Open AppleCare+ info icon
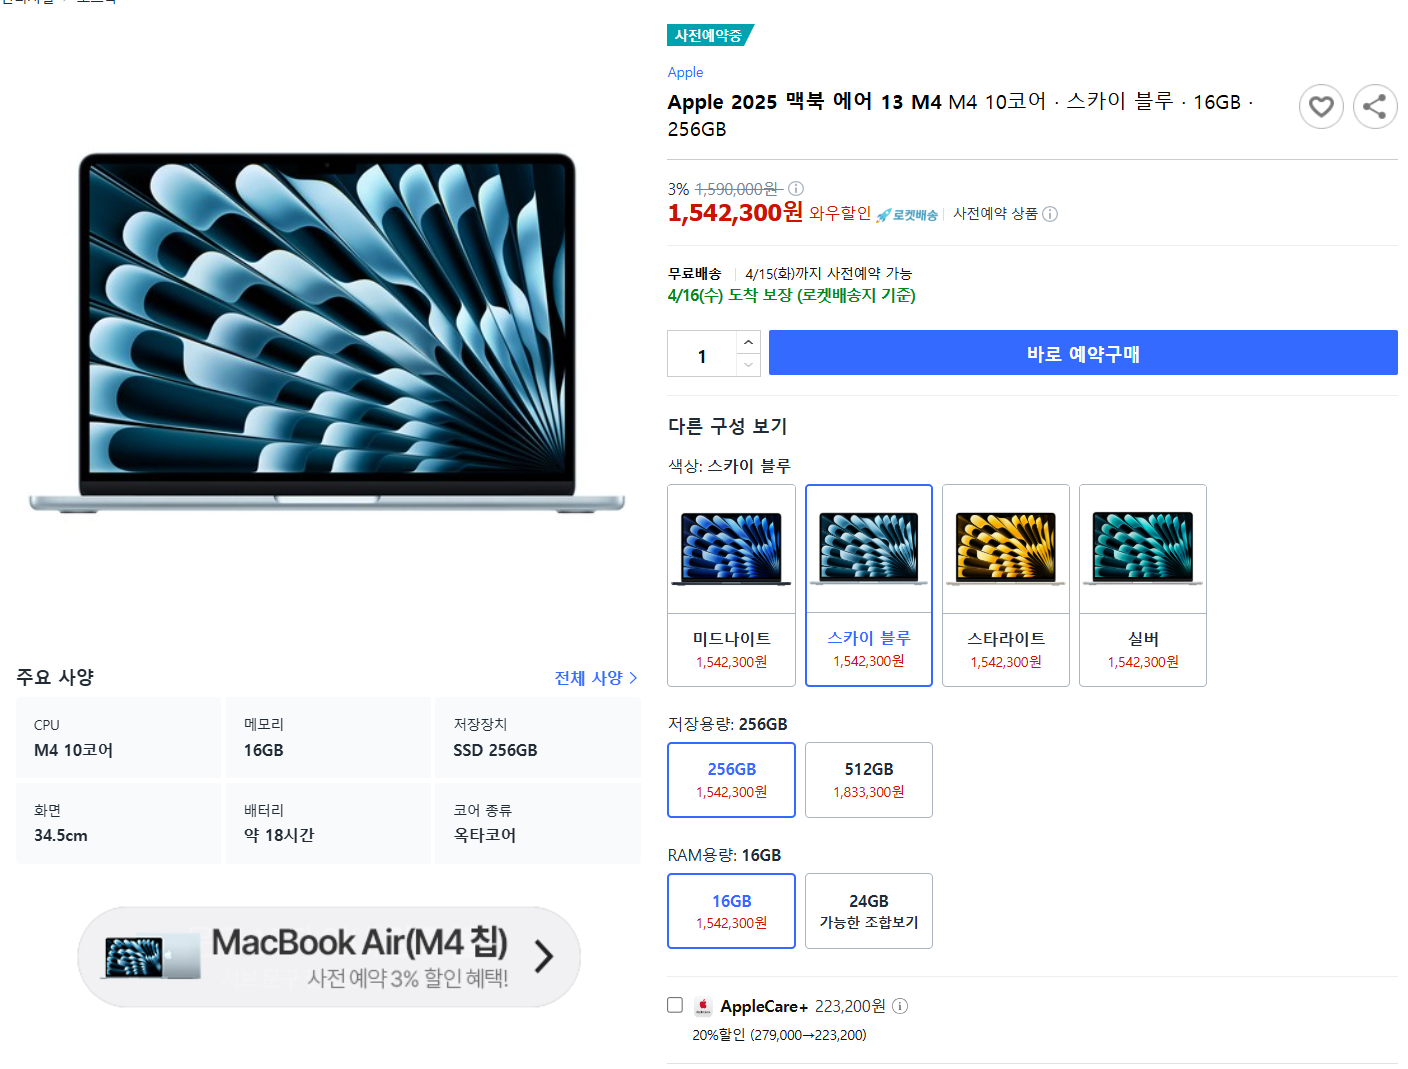This screenshot has width=1408, height=1069. click(900, 1006)
